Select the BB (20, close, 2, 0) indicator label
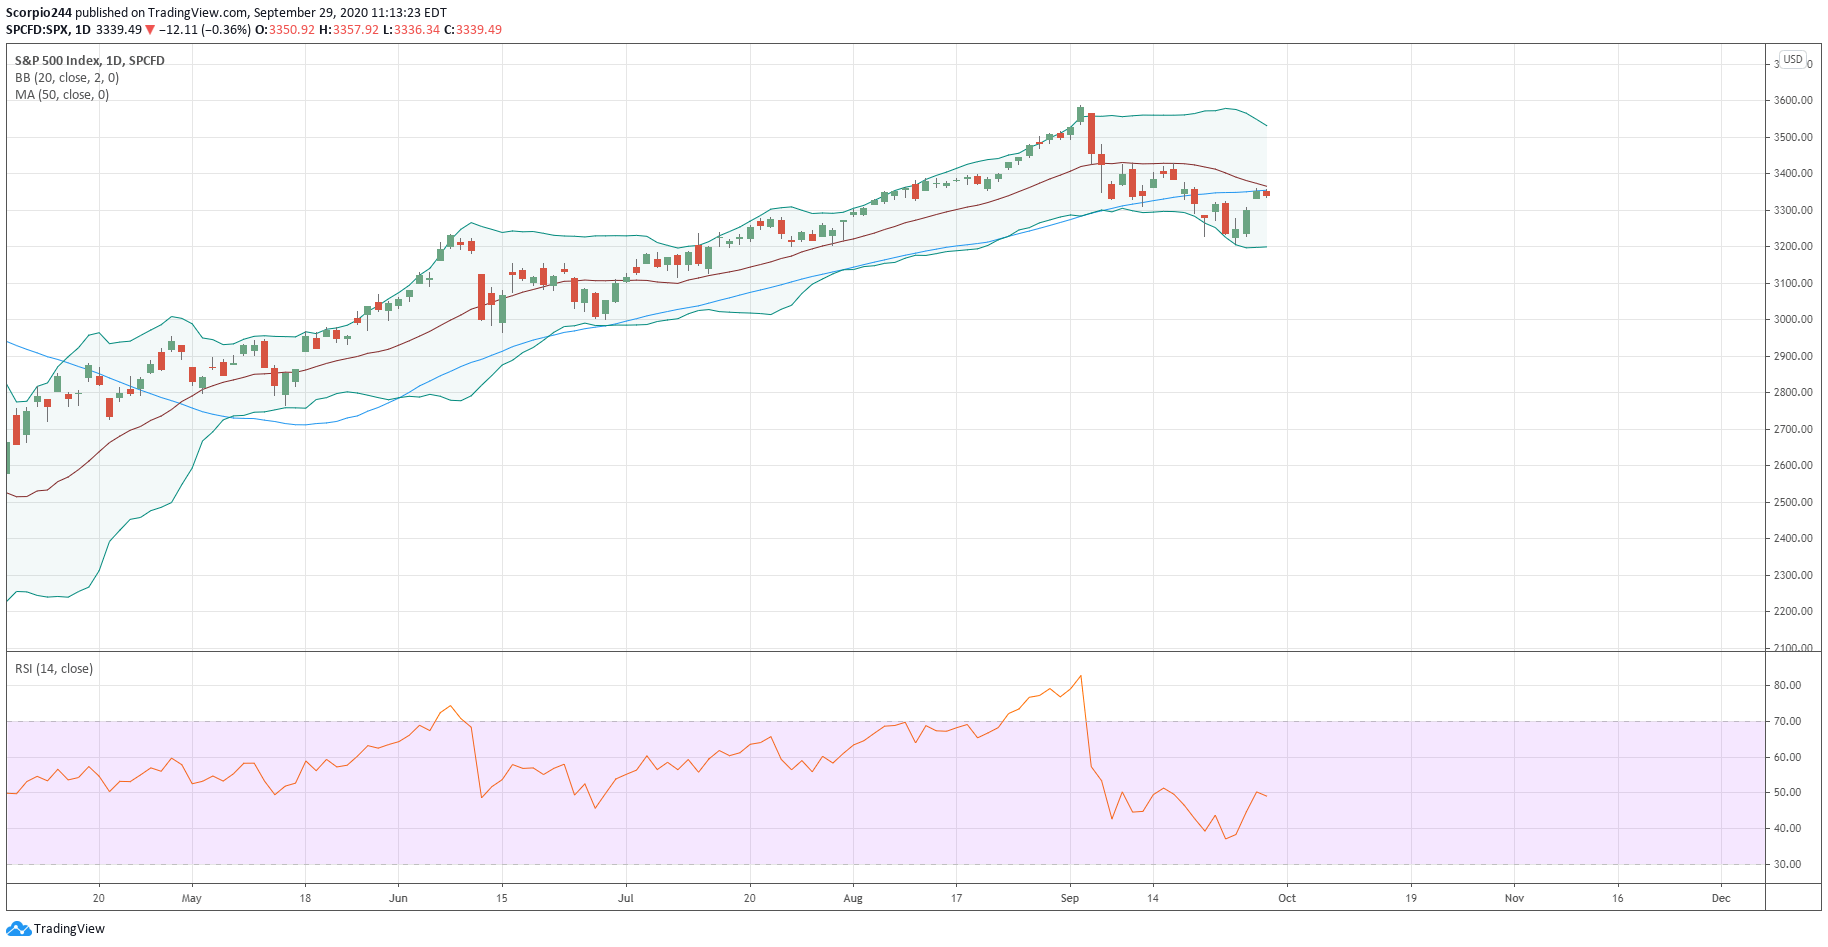The height and width of the screenshot is (947, 1828). tap(67, 78)
